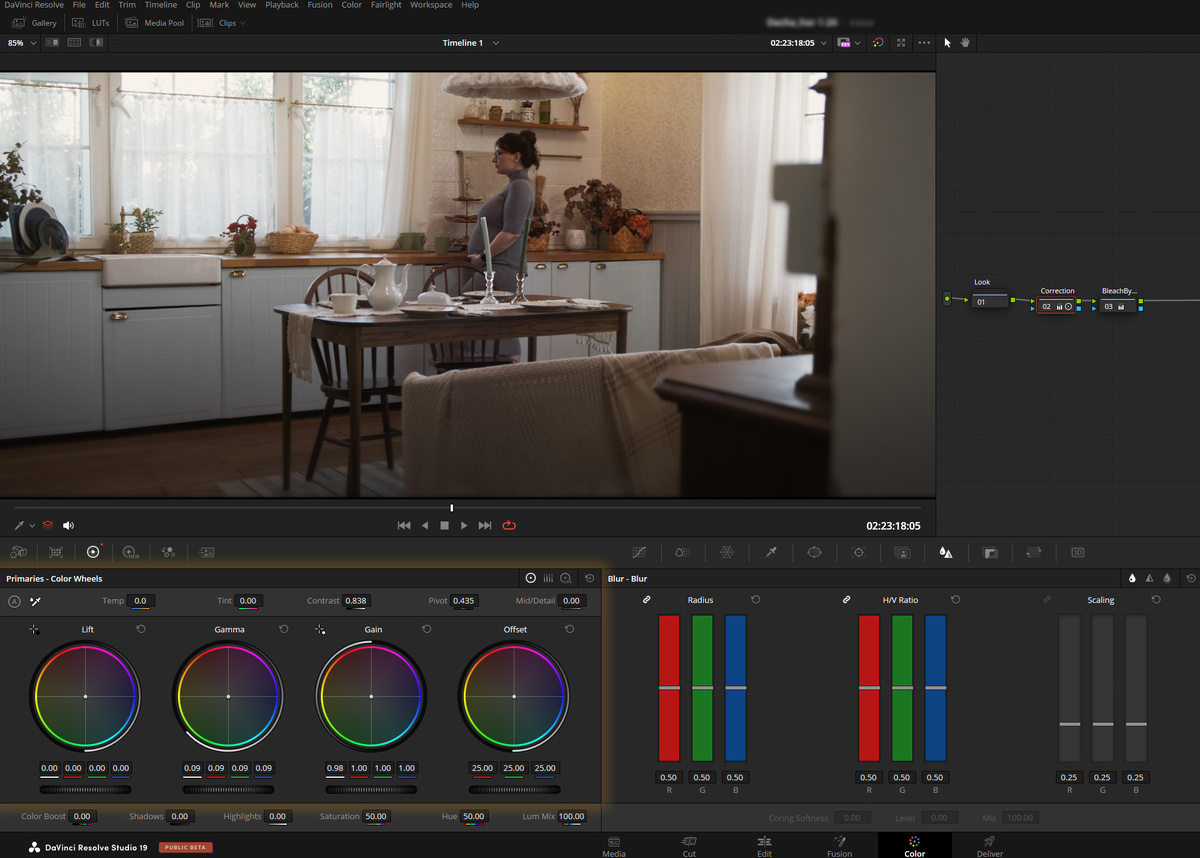The width and height of the screenshot is (1200, 858).
Task: Toggle loop playback button
Action: pos(509,525)
